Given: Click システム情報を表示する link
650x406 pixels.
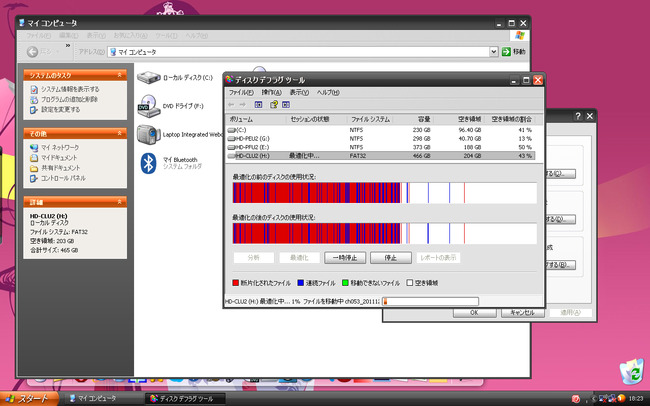Looking at the screenshot, I should (70, 89).
